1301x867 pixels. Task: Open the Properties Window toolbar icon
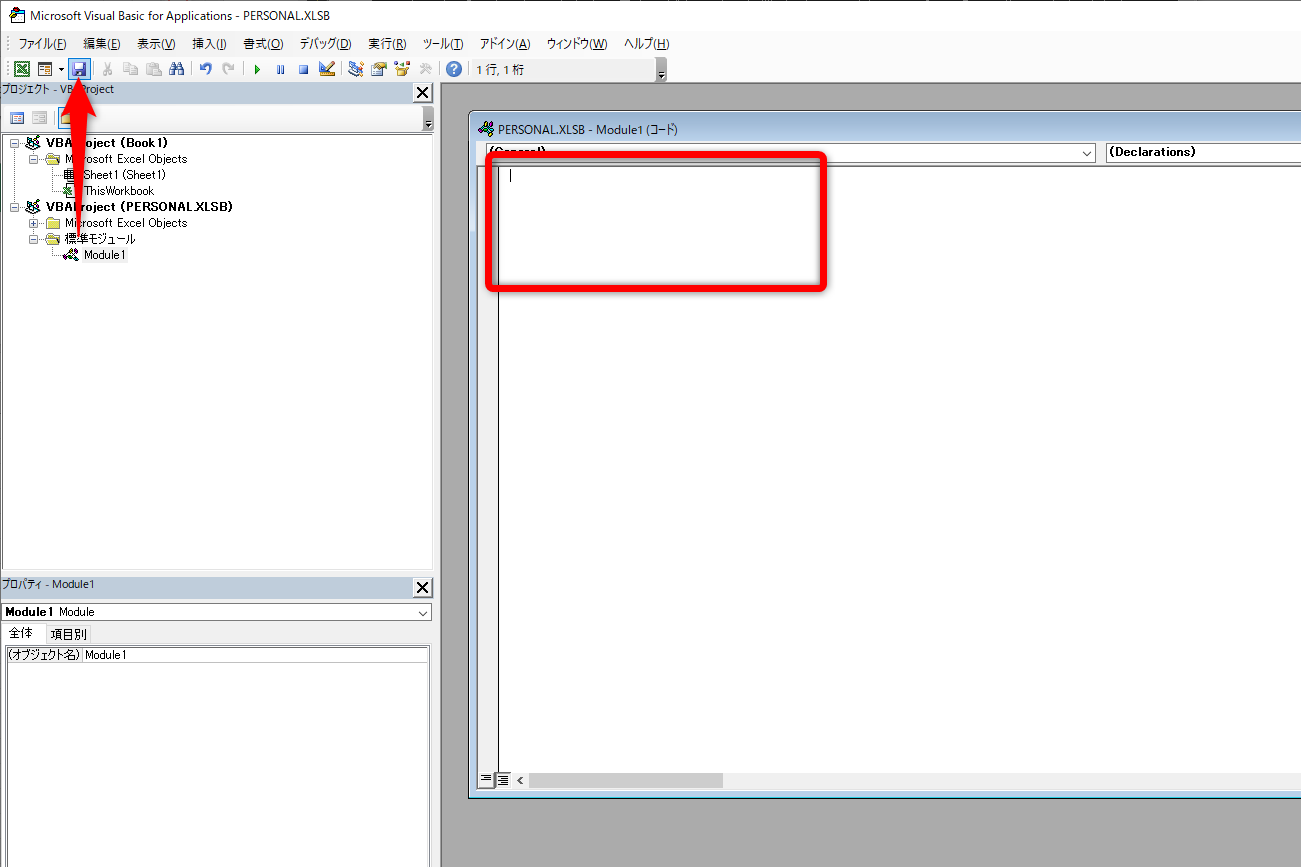tap(379, 69)
